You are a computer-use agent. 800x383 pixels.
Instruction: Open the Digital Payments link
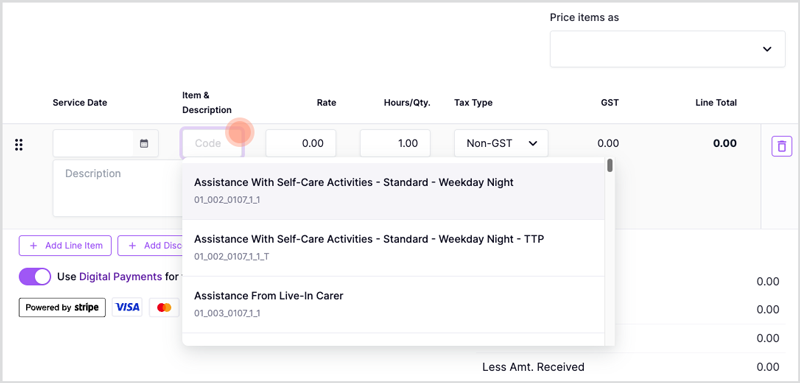[x=120, y=277]
